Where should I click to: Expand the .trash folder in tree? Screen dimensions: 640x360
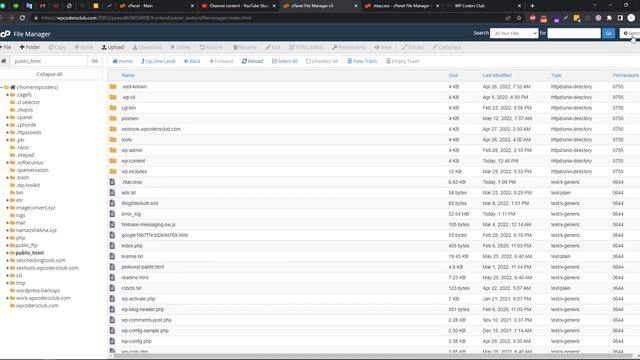(7, 178)
